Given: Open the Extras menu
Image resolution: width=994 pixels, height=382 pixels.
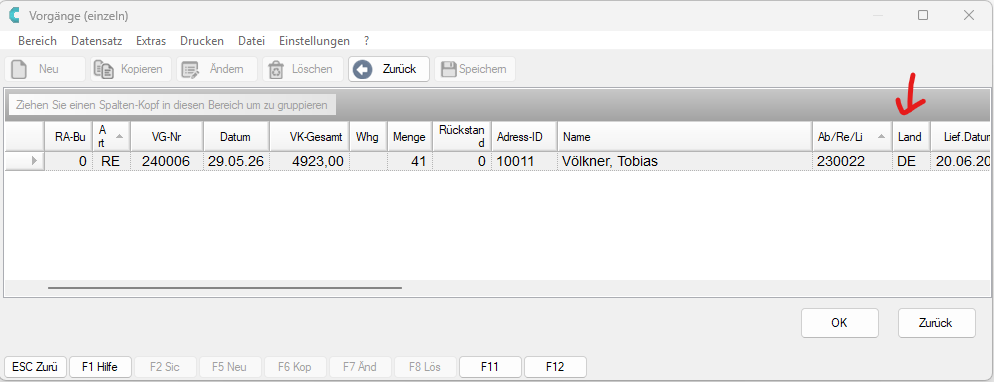Looking at the screenshot, I should (151, 41).
